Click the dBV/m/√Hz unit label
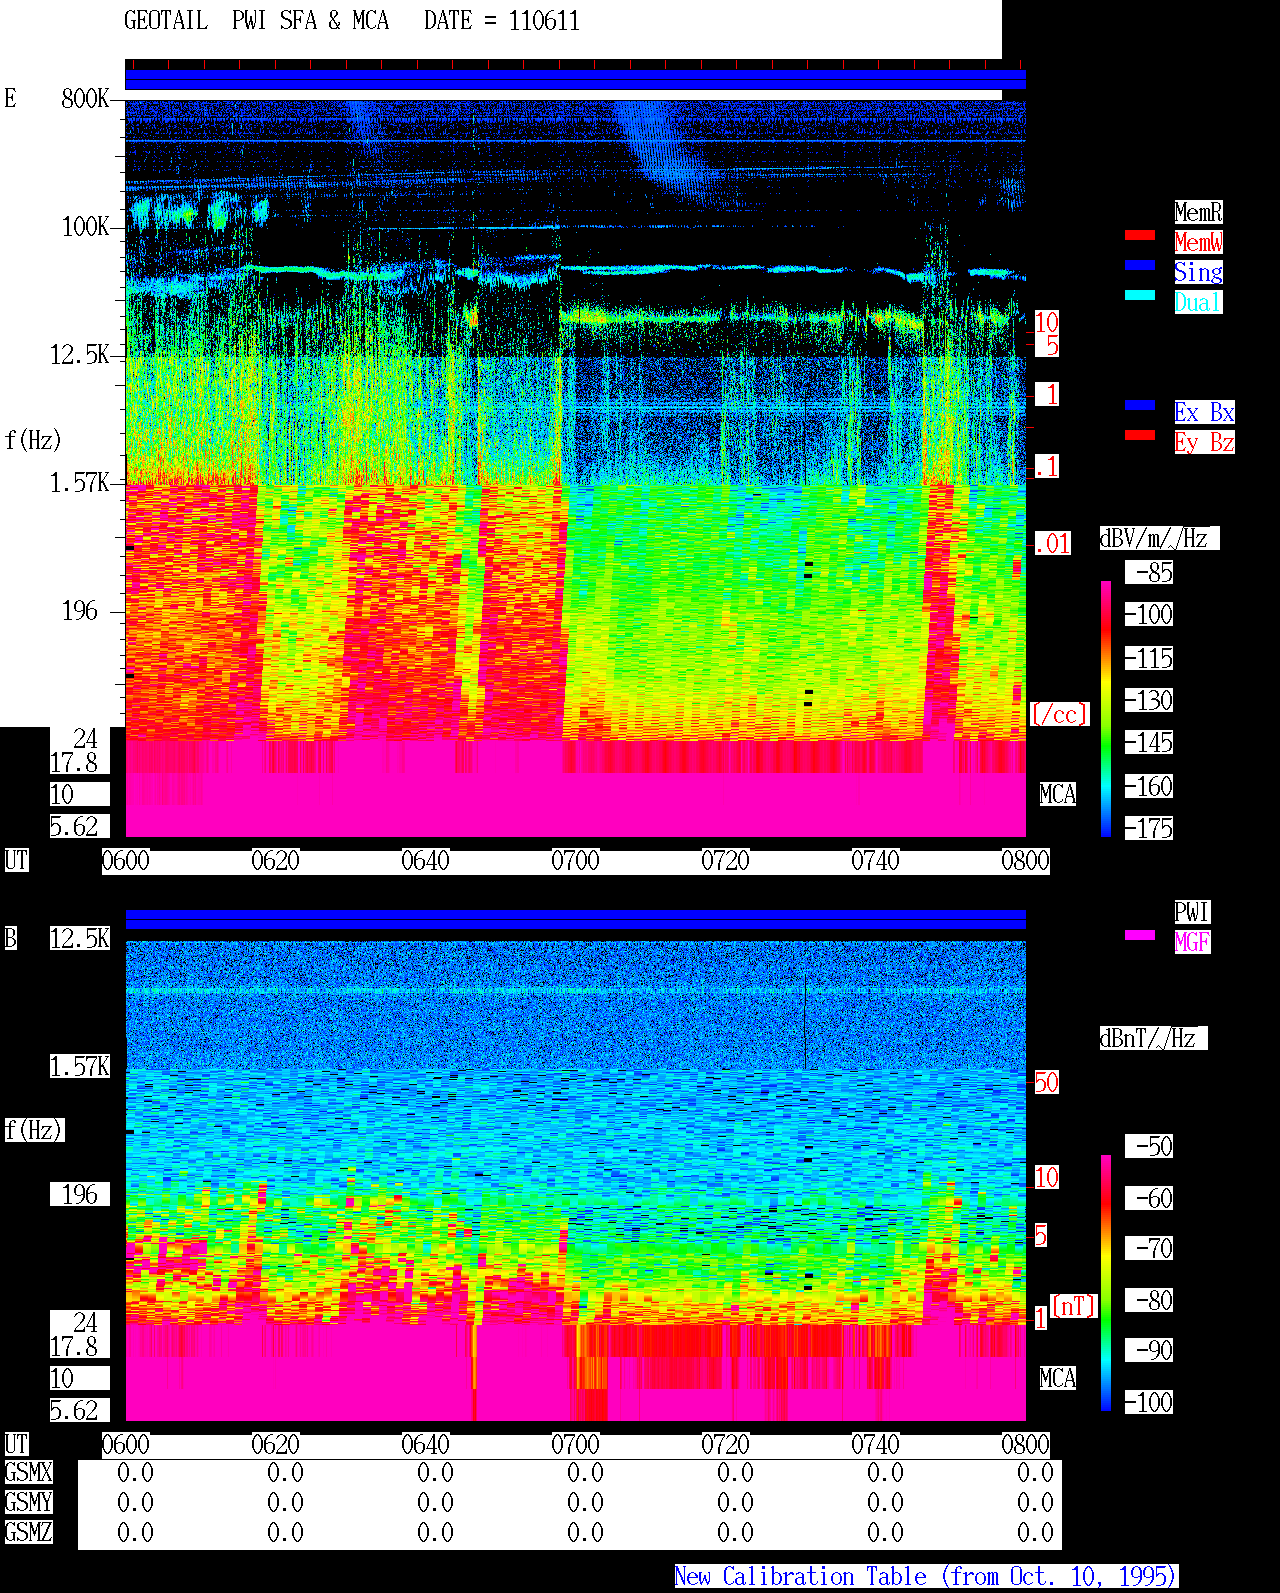Screen dimensions: 1280x1593 pos(1159,538)
